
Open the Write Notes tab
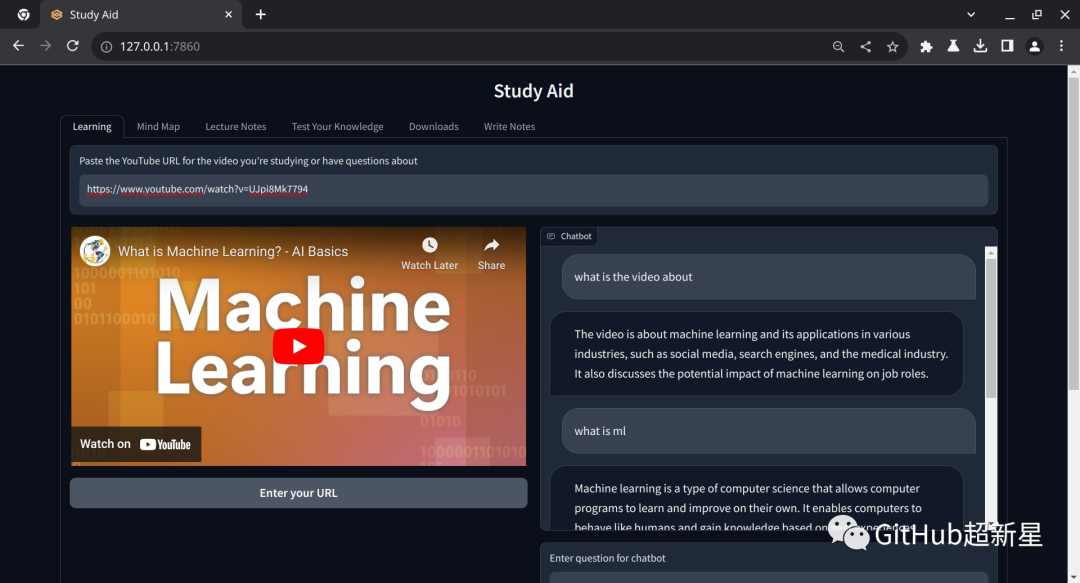(x=510, y=127)
